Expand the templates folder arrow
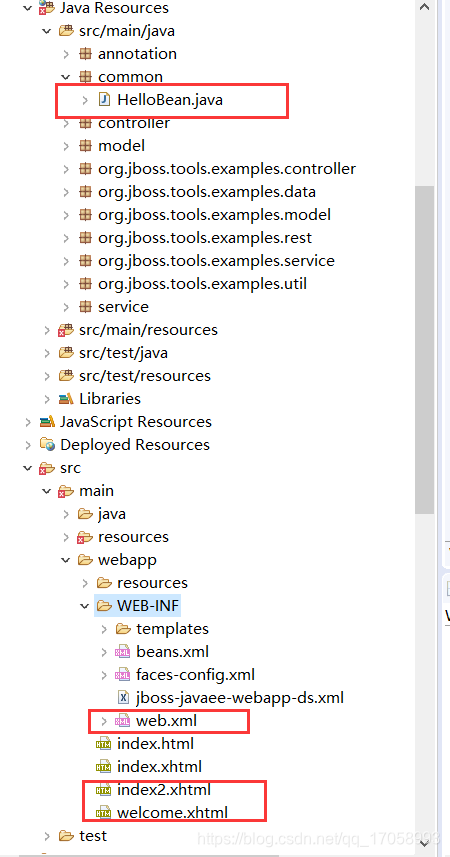 (x=104, y=629)
